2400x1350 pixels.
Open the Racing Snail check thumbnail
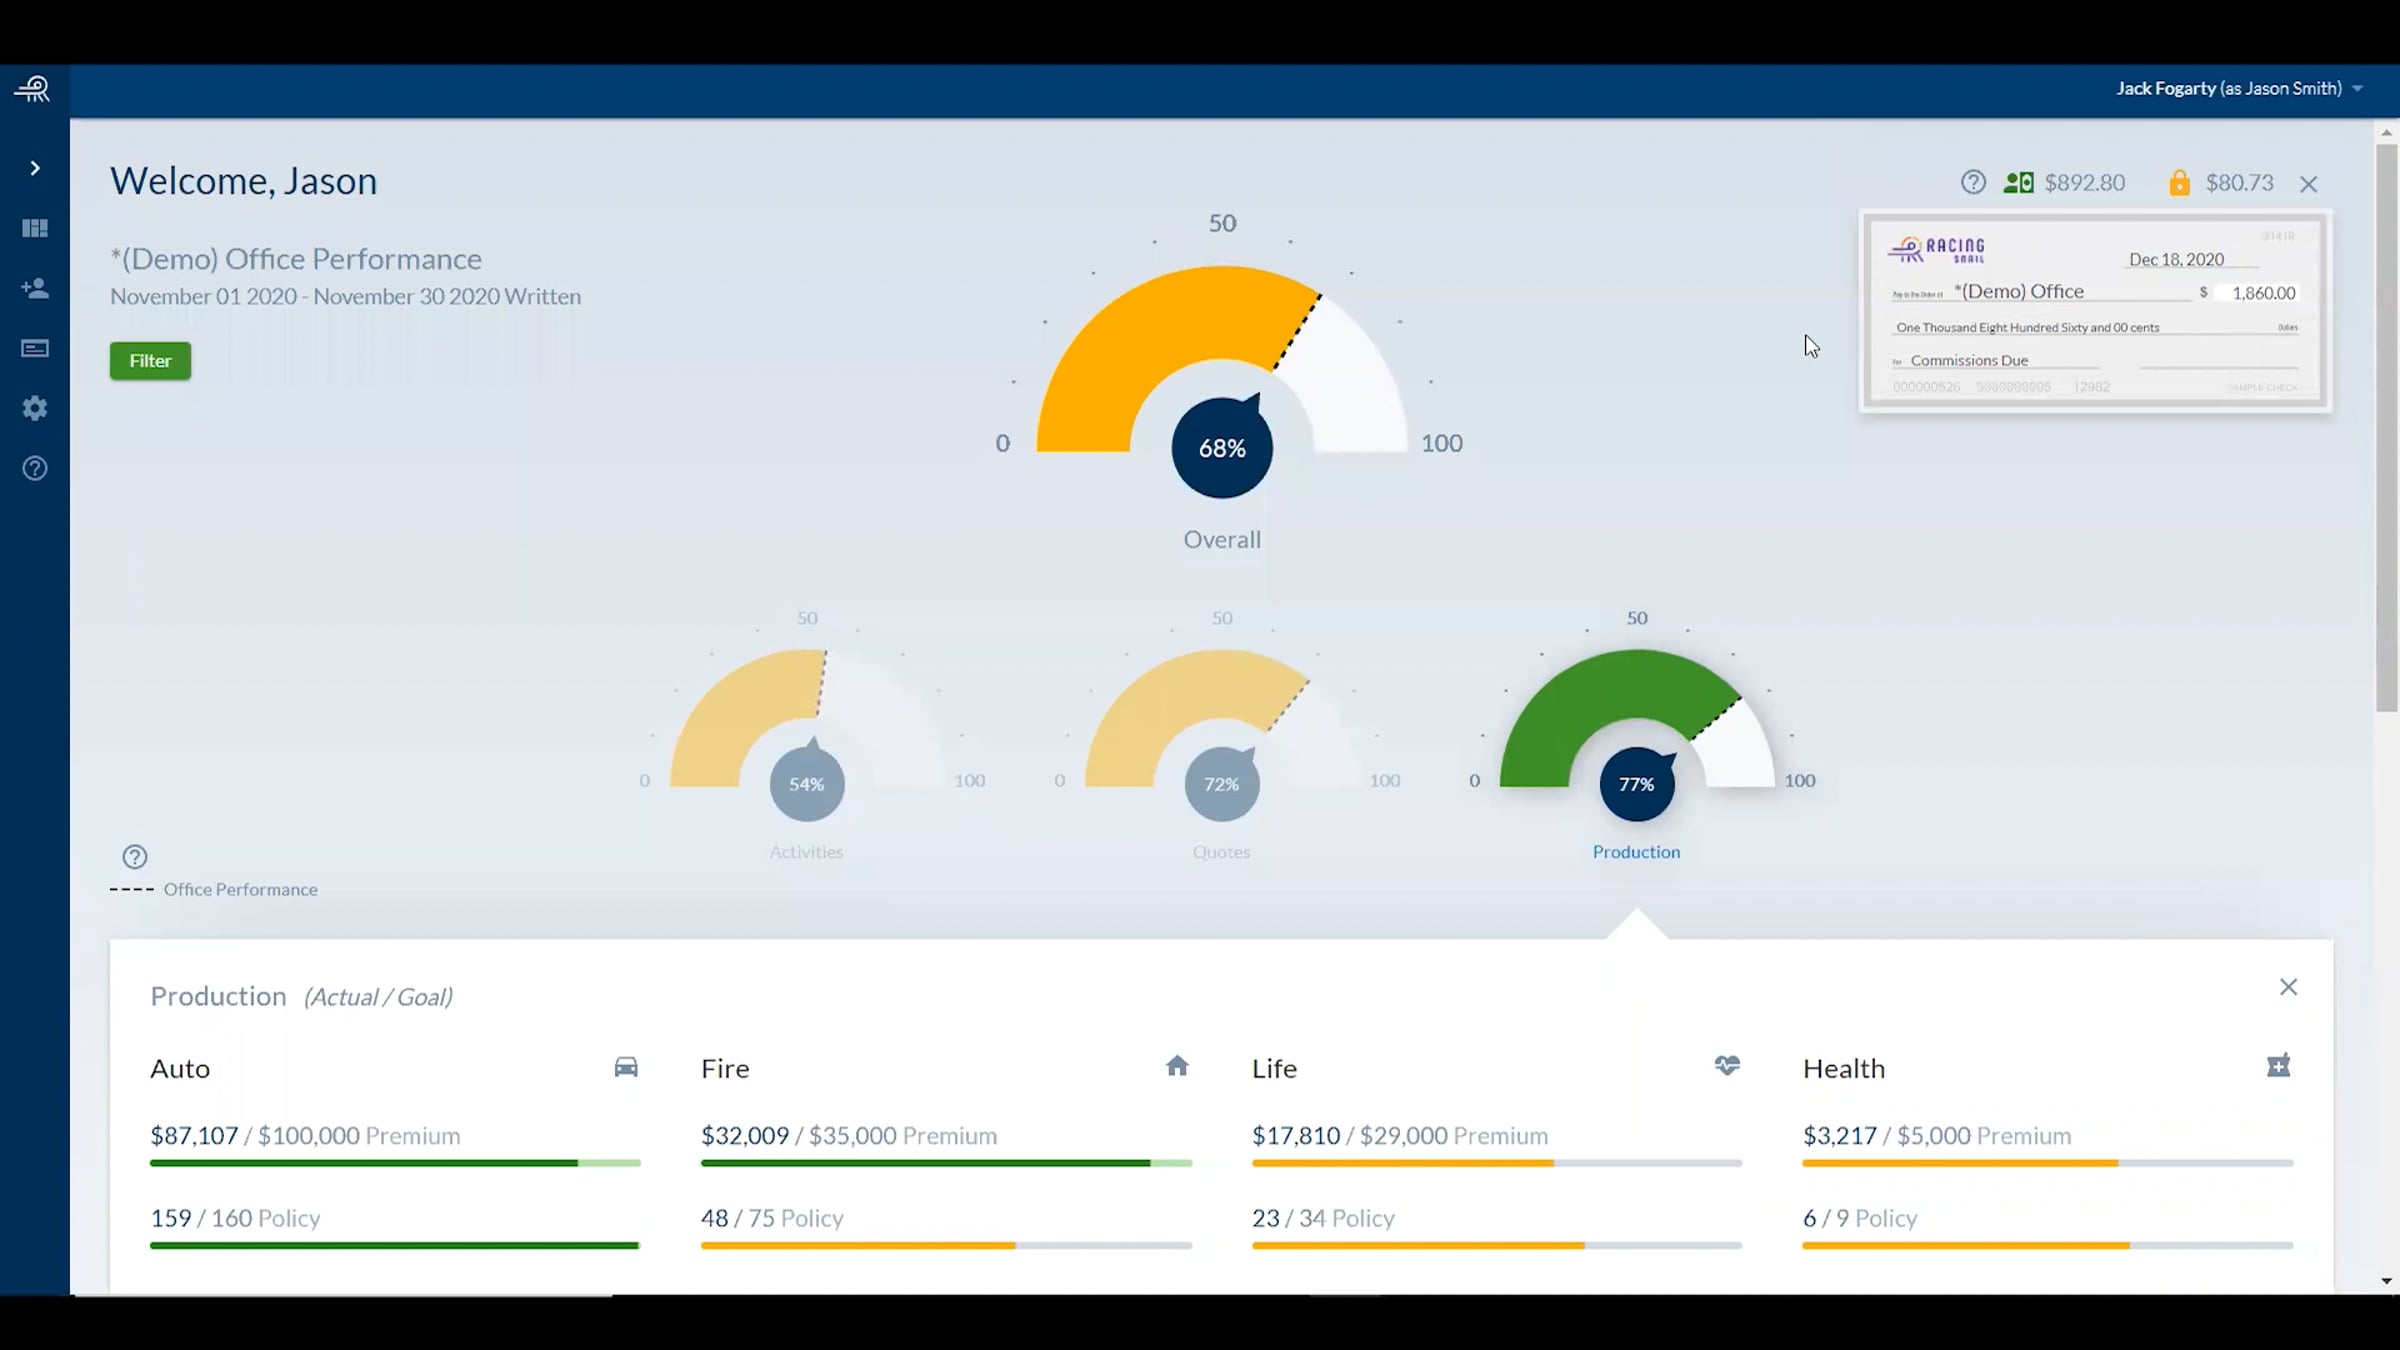(x=2095, y=311)
